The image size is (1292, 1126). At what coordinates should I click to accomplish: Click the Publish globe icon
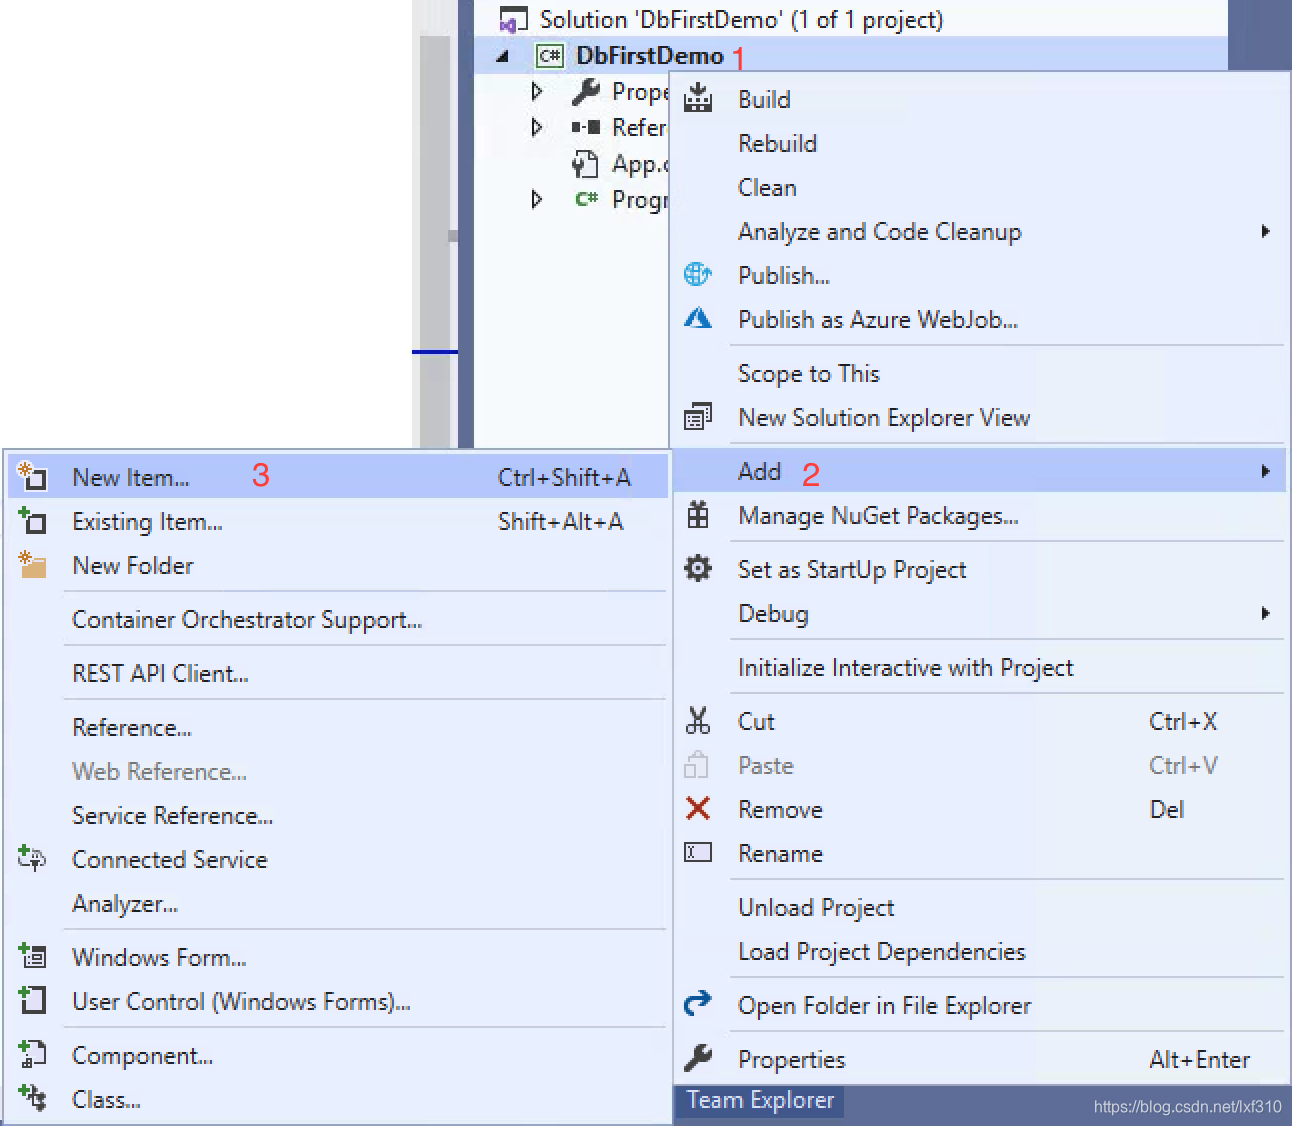(697, 274)
